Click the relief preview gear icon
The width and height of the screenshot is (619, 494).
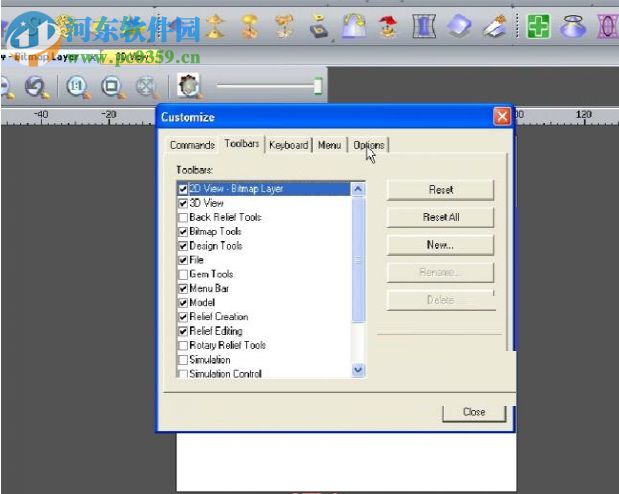pyautogui.click(x=189, y=86)
